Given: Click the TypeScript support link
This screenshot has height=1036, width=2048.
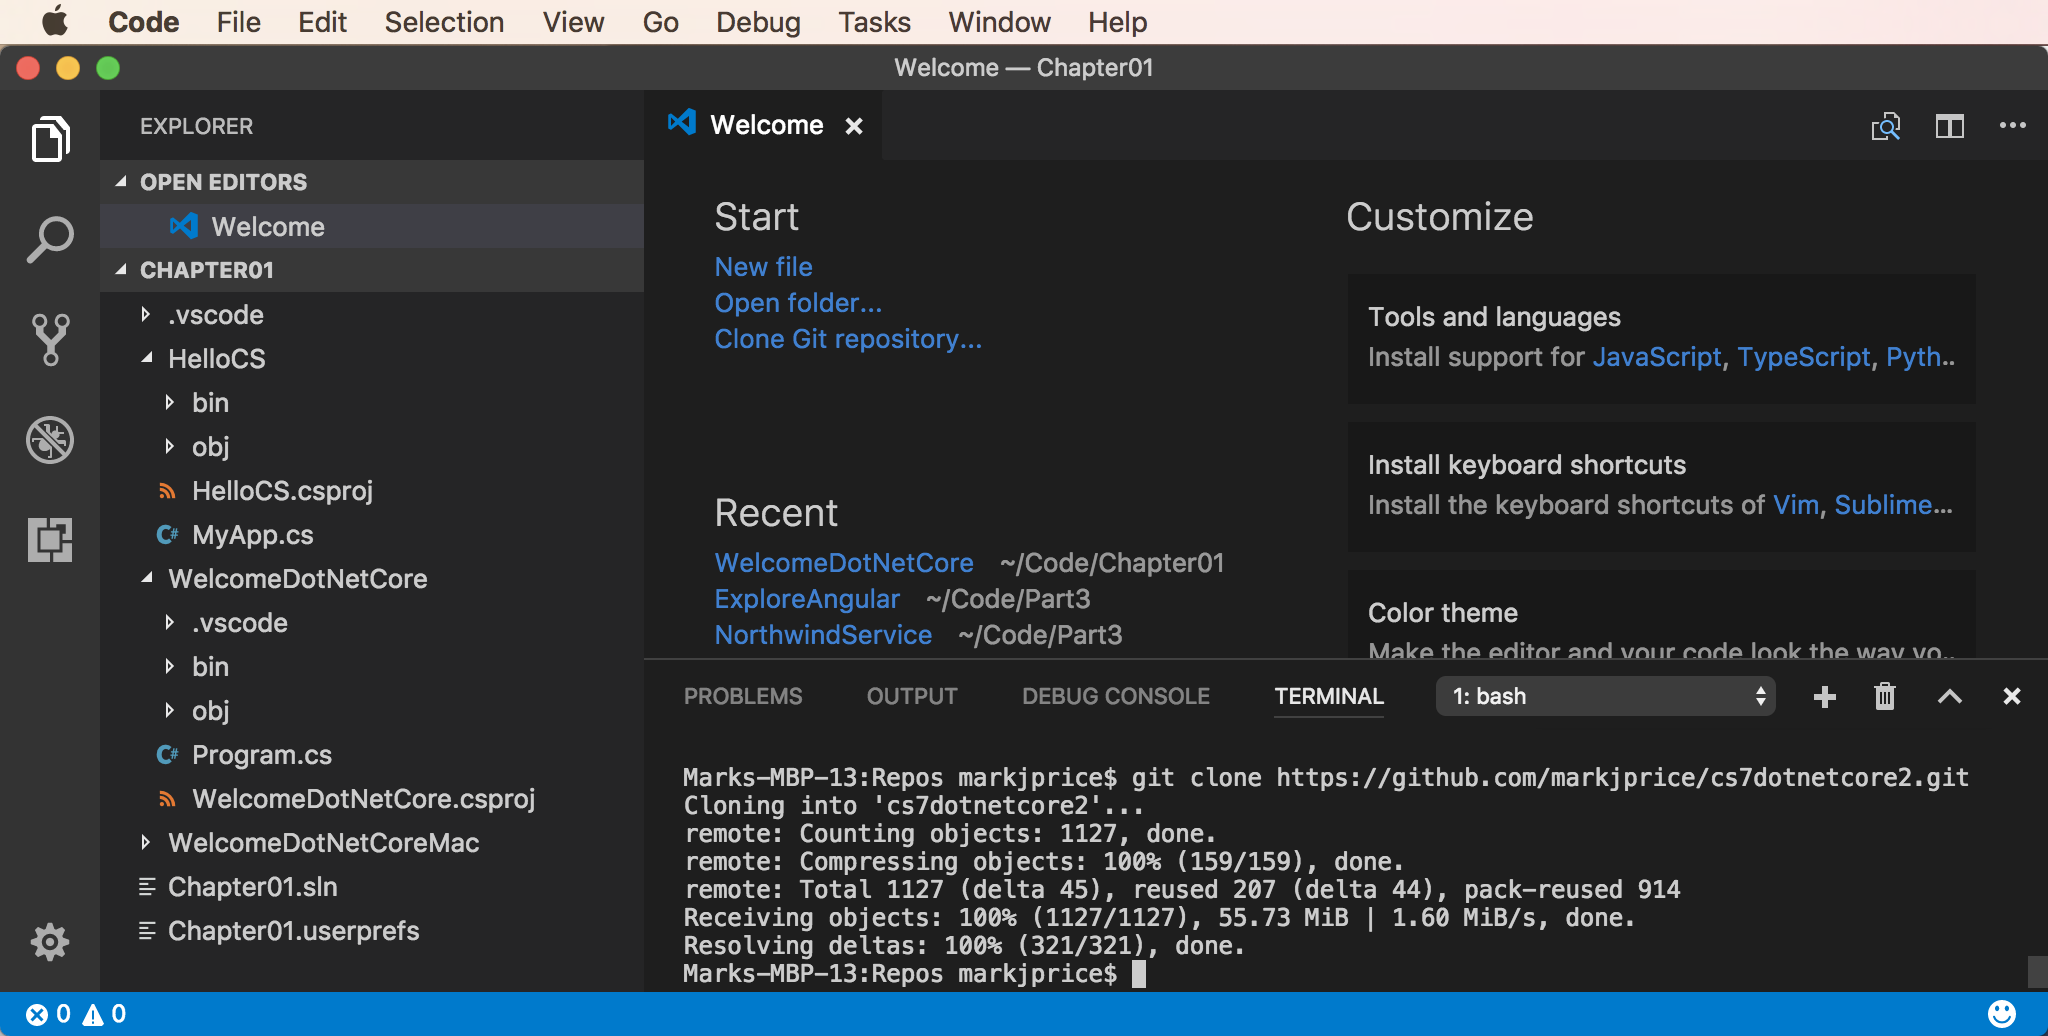Looking at the screenshot, I should 1803,357.
